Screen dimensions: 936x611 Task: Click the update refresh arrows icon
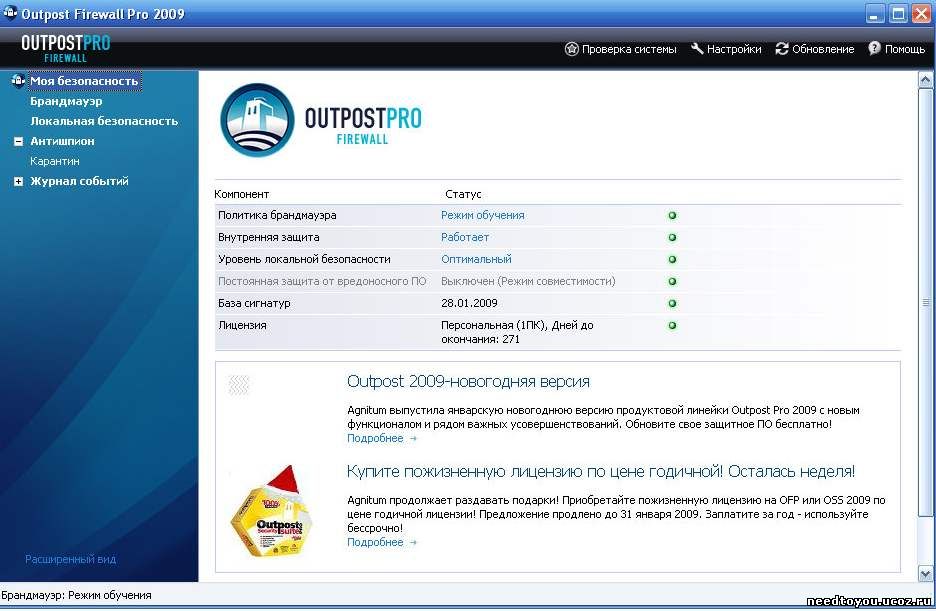click(781, 49)
